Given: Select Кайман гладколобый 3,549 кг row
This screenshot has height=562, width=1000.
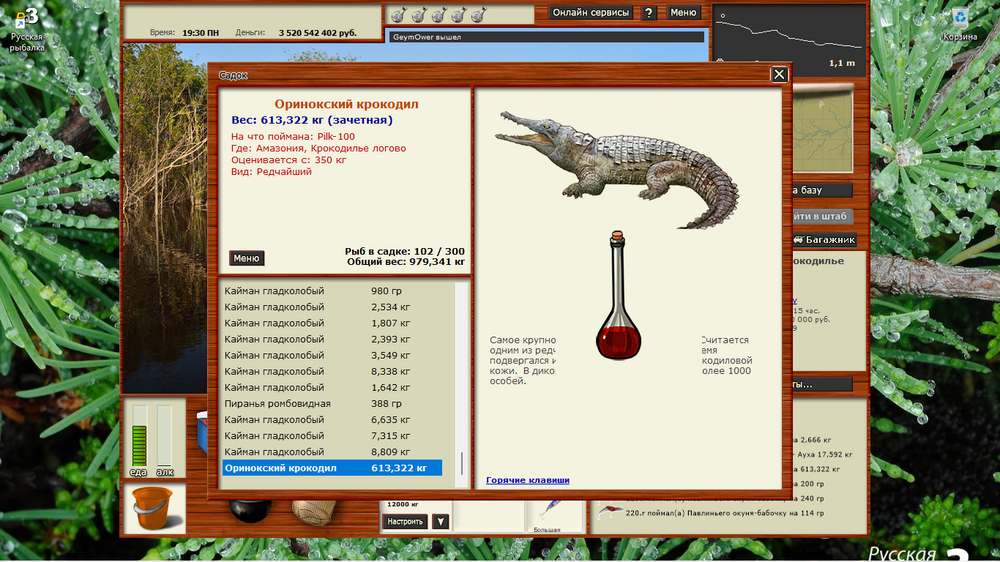Looking at the screenshot, I should tap(332, 355).
